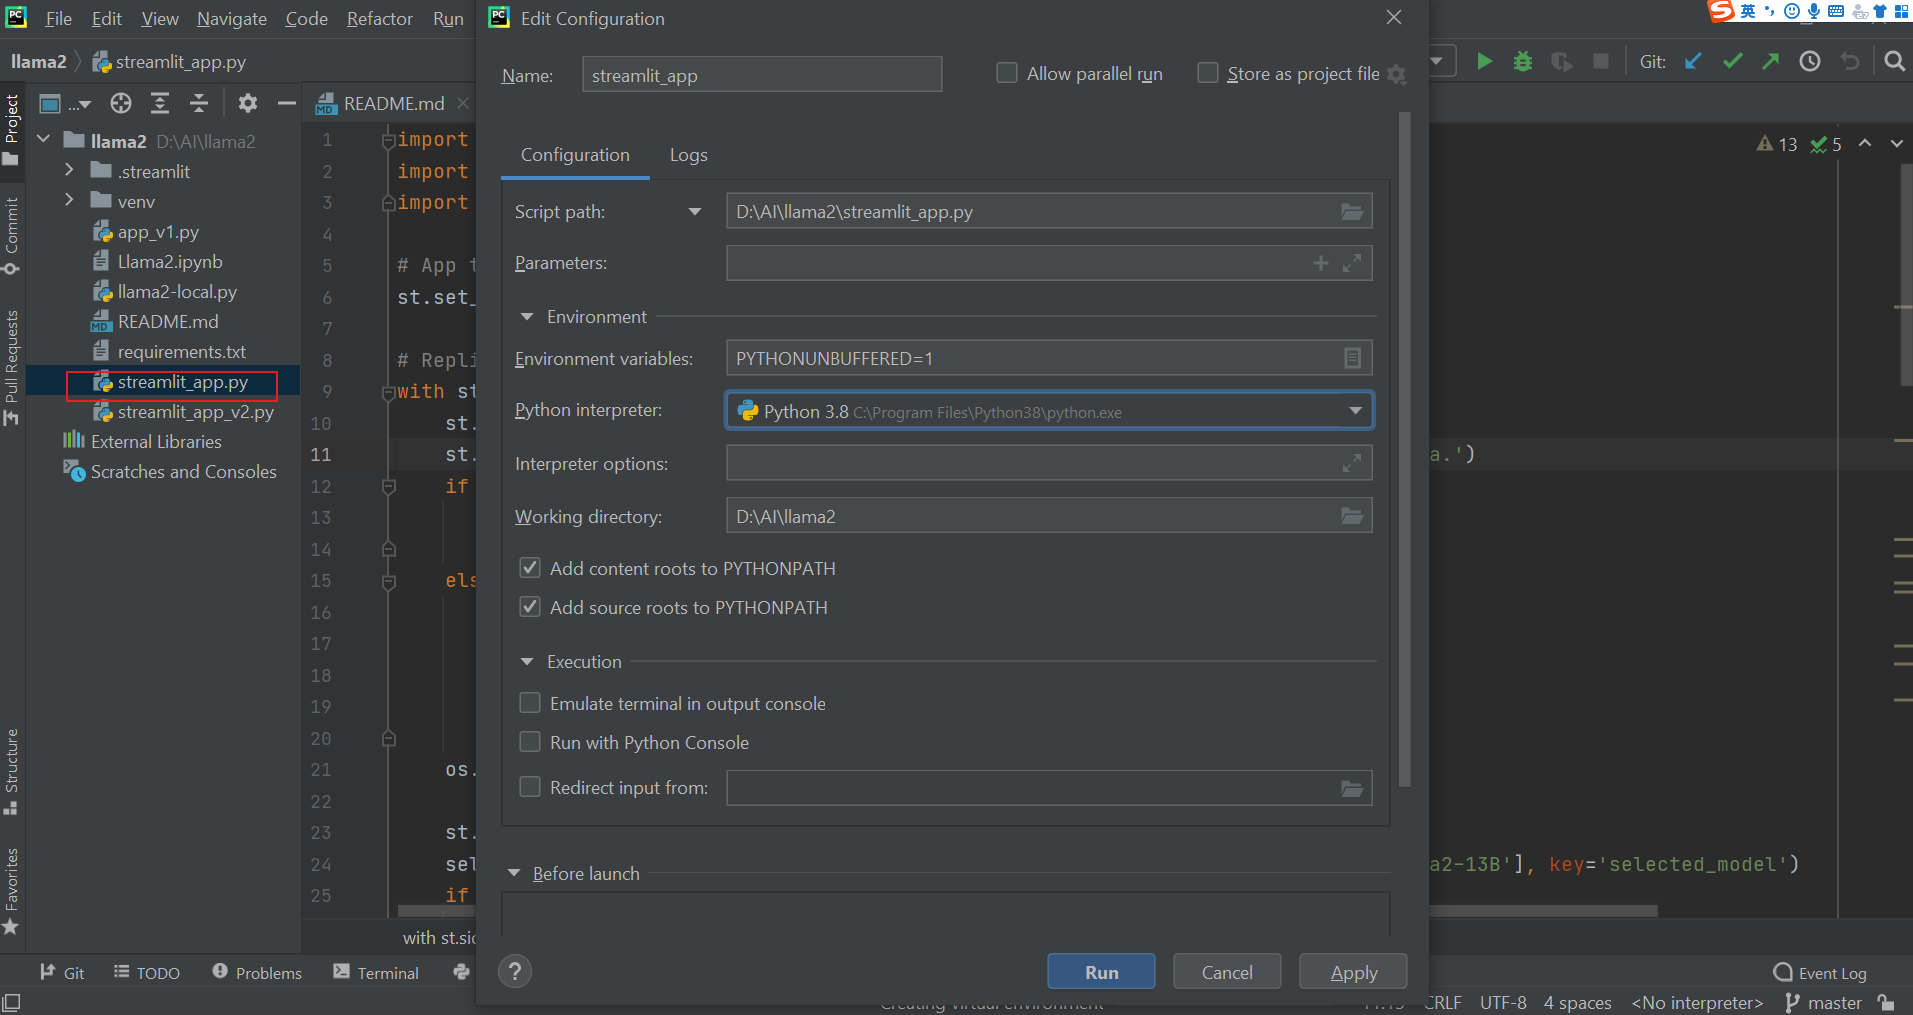Collapse the Environment section
The image size is (1913, 1015).
tap(527, 317)
